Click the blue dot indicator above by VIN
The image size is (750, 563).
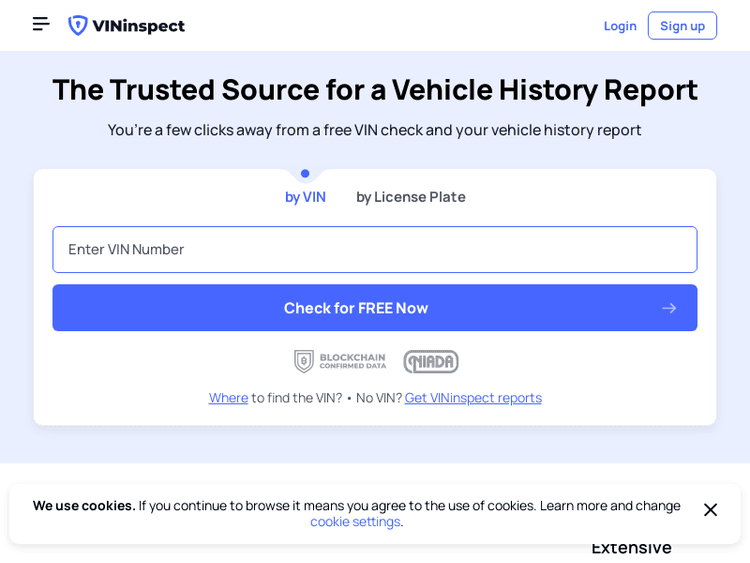(305, 174)
